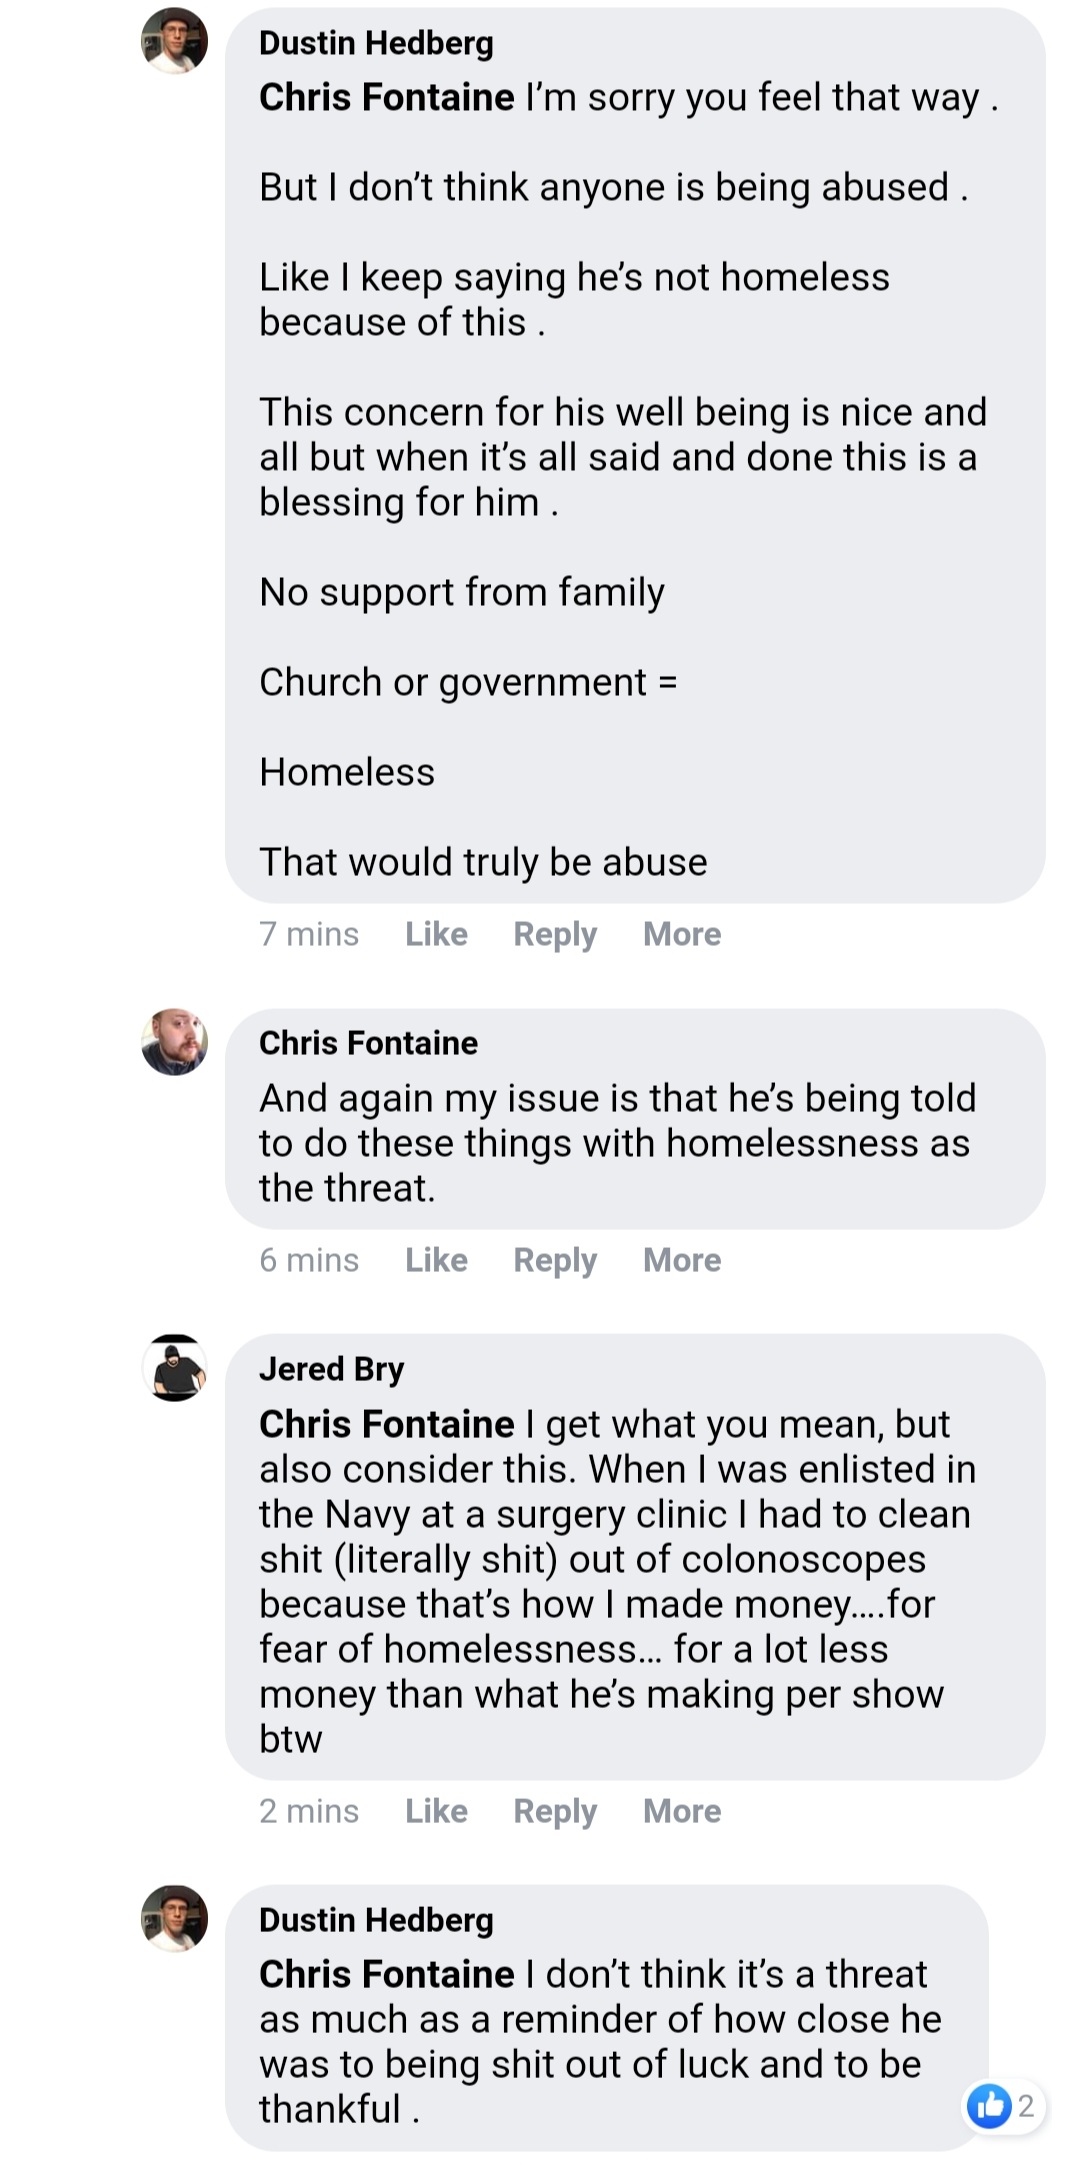This screenshot has width=1080, height=2165.
Task: Reply to Jered Bry's comment
Action: click(x=555, y=1811)
